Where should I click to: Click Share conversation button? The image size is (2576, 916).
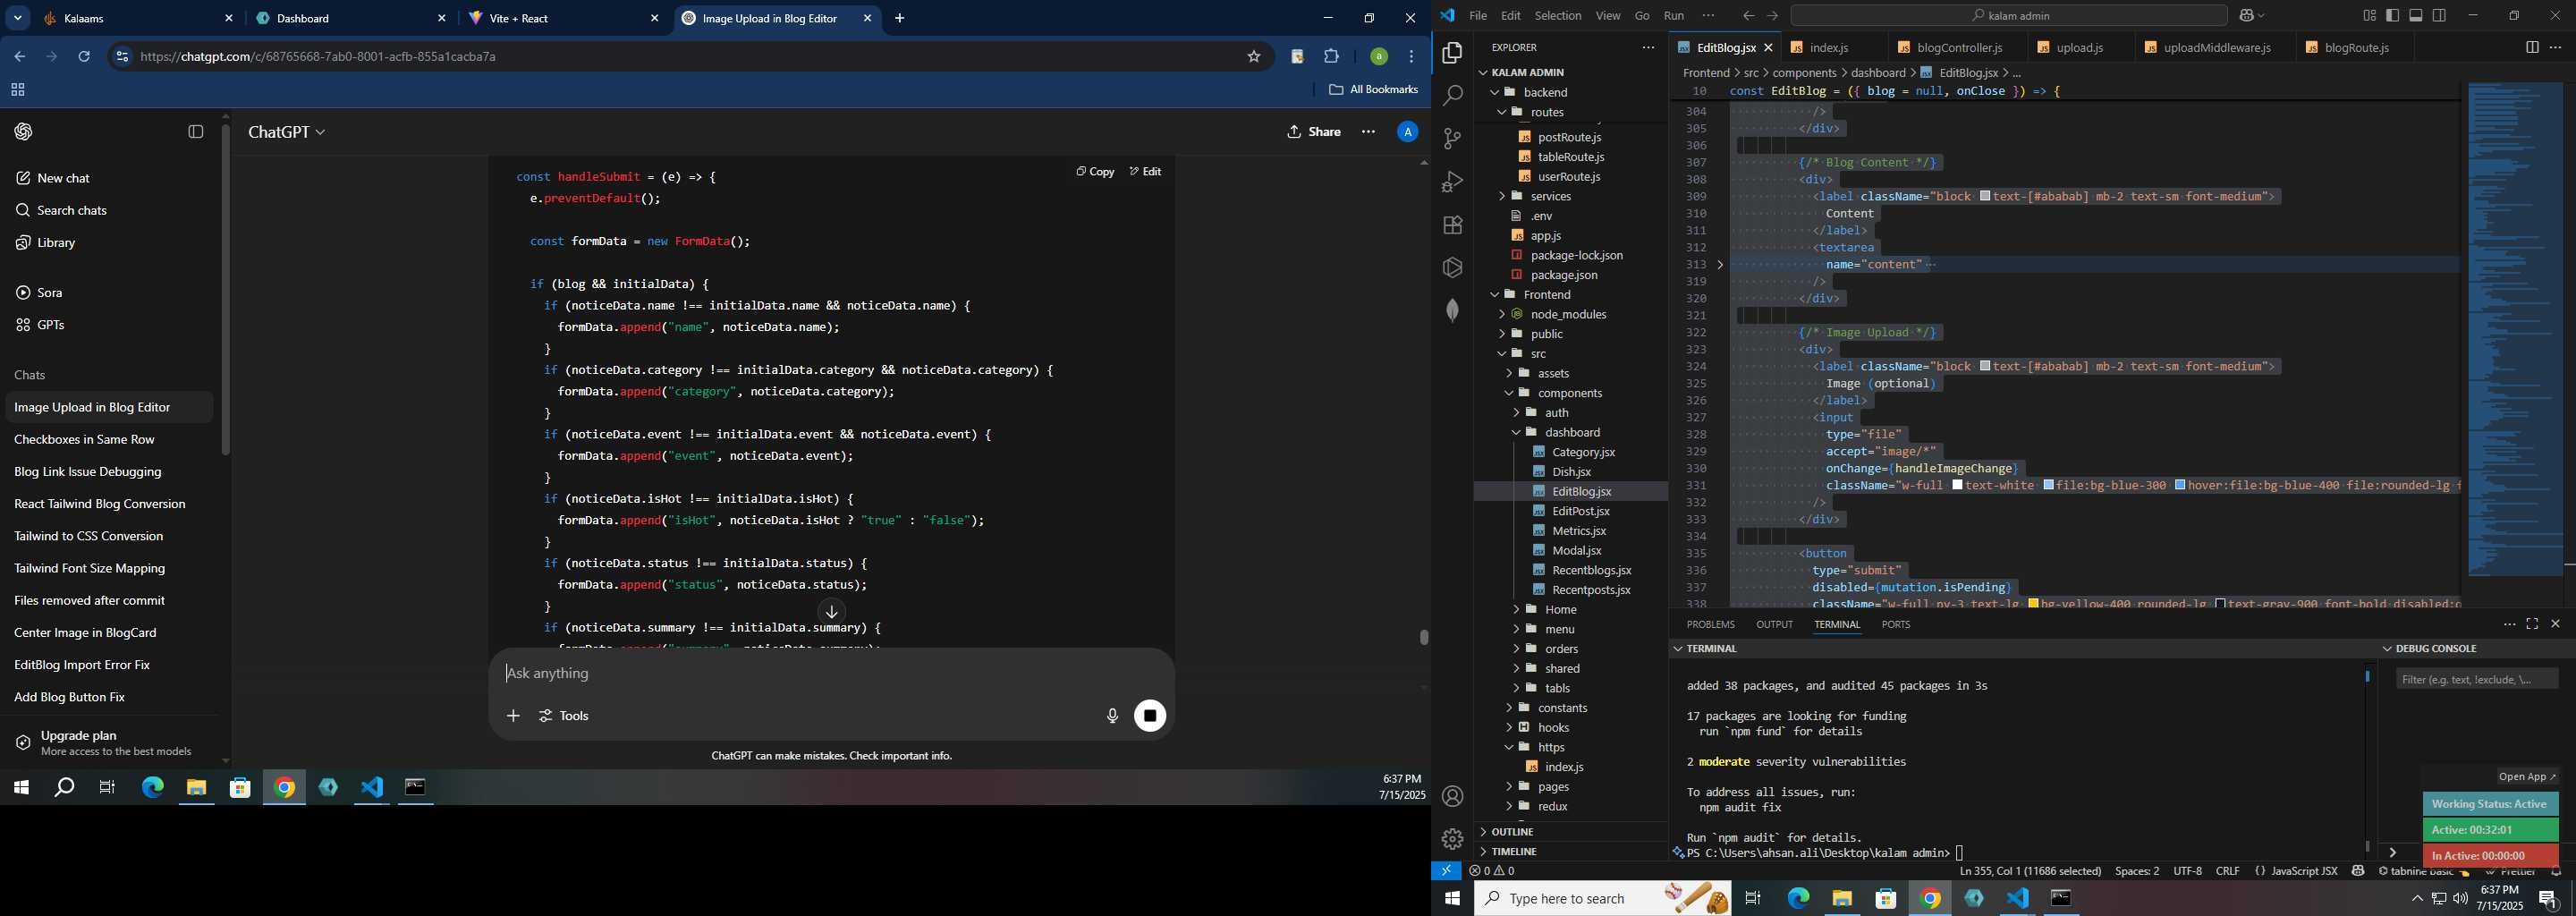(x=1314, y=132)
